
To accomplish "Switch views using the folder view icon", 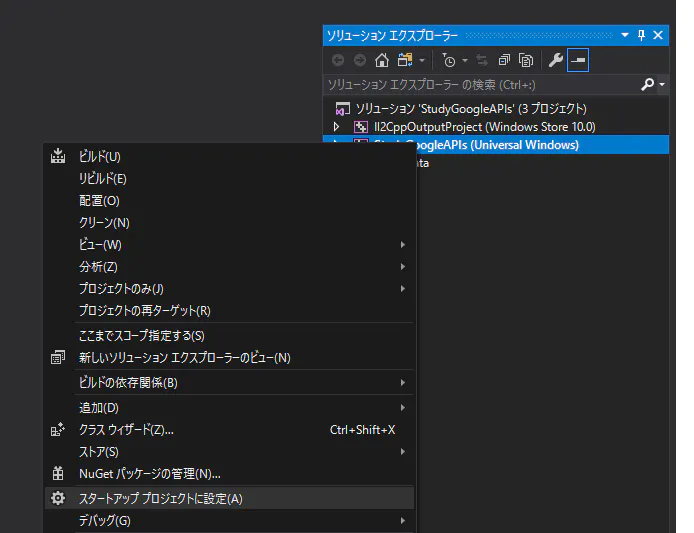I will click(405, 60).
